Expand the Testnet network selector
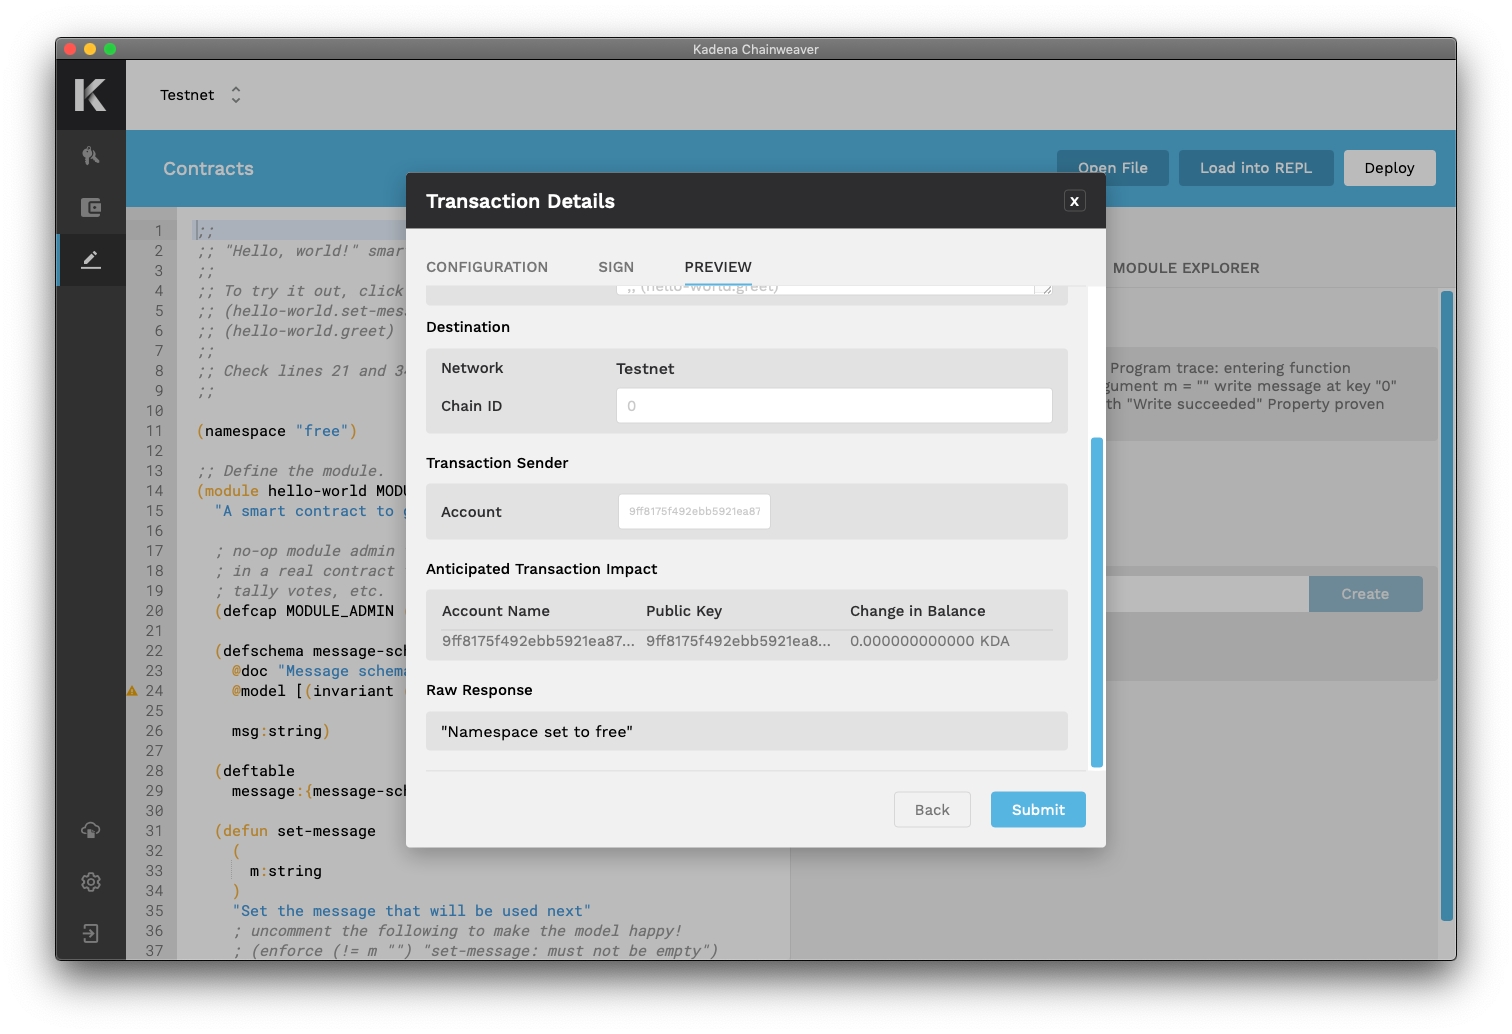 coord(200,95)
